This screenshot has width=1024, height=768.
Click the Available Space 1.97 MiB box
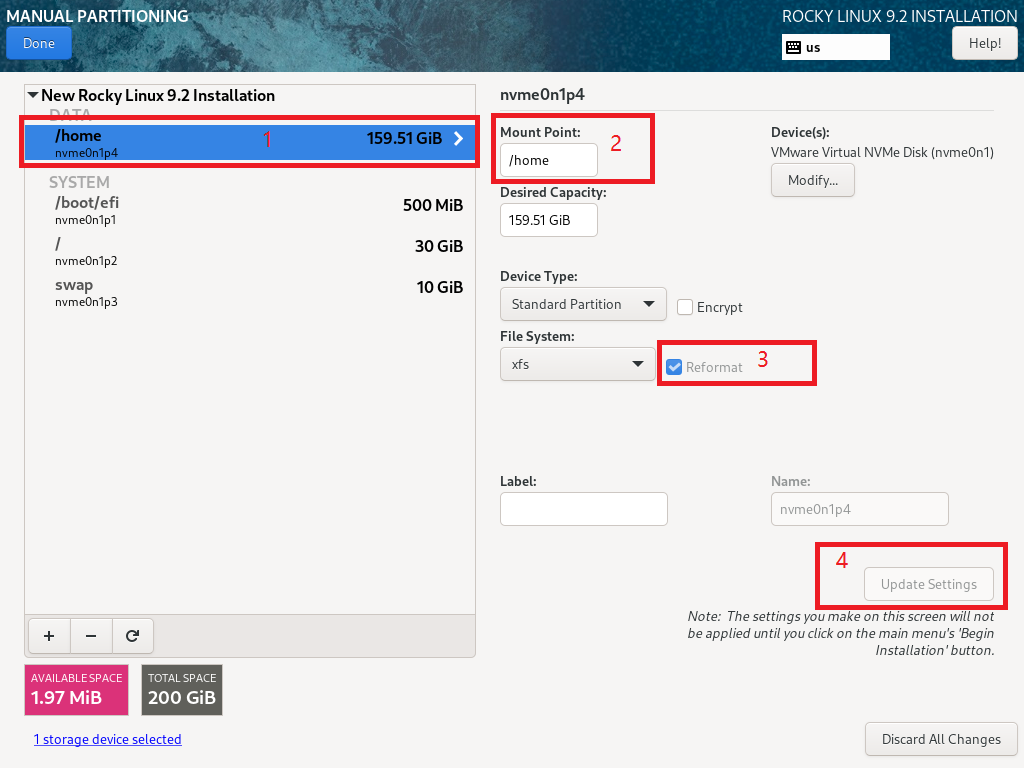click(76, 690)
